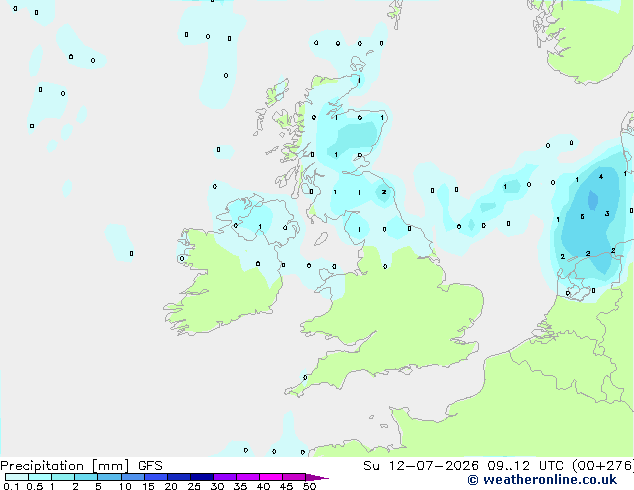Click the 'GFS' model label
634x490 pixels.
coord(150,466)
